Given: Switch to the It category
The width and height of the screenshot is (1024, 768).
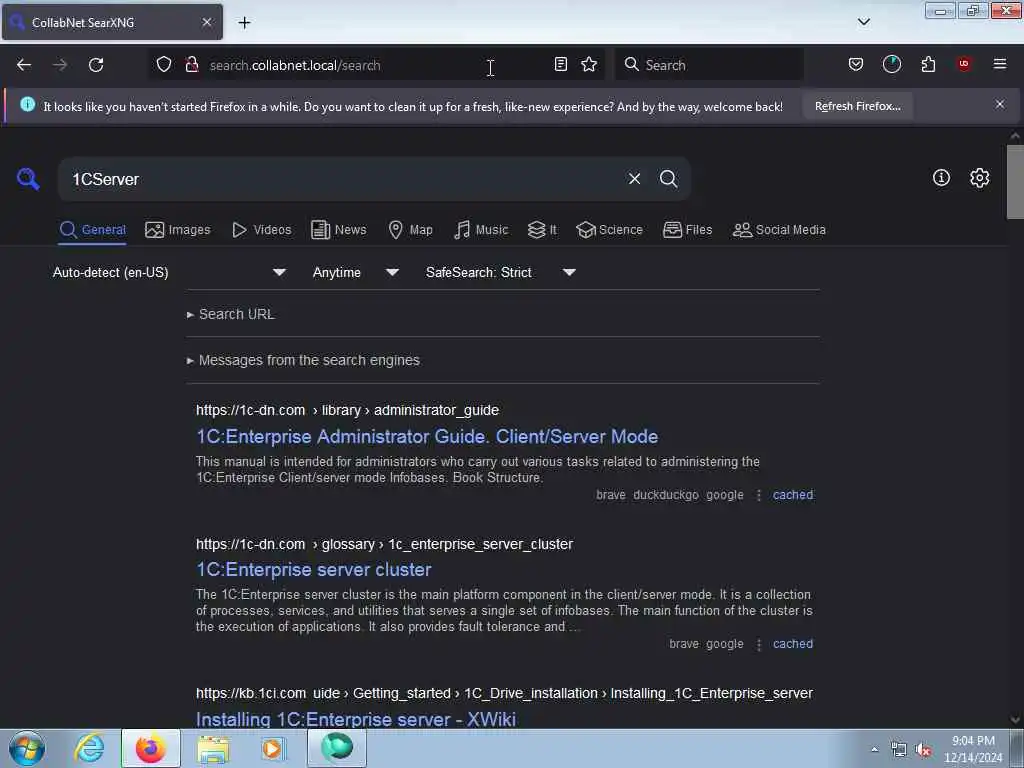Looking at the screenshot, I should tap(542, 230).
